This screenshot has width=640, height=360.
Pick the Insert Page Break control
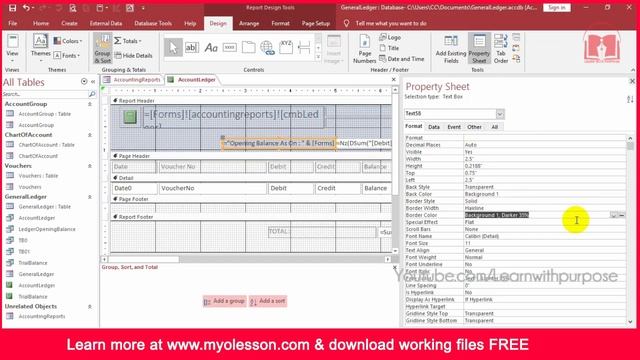coord(304,48)
